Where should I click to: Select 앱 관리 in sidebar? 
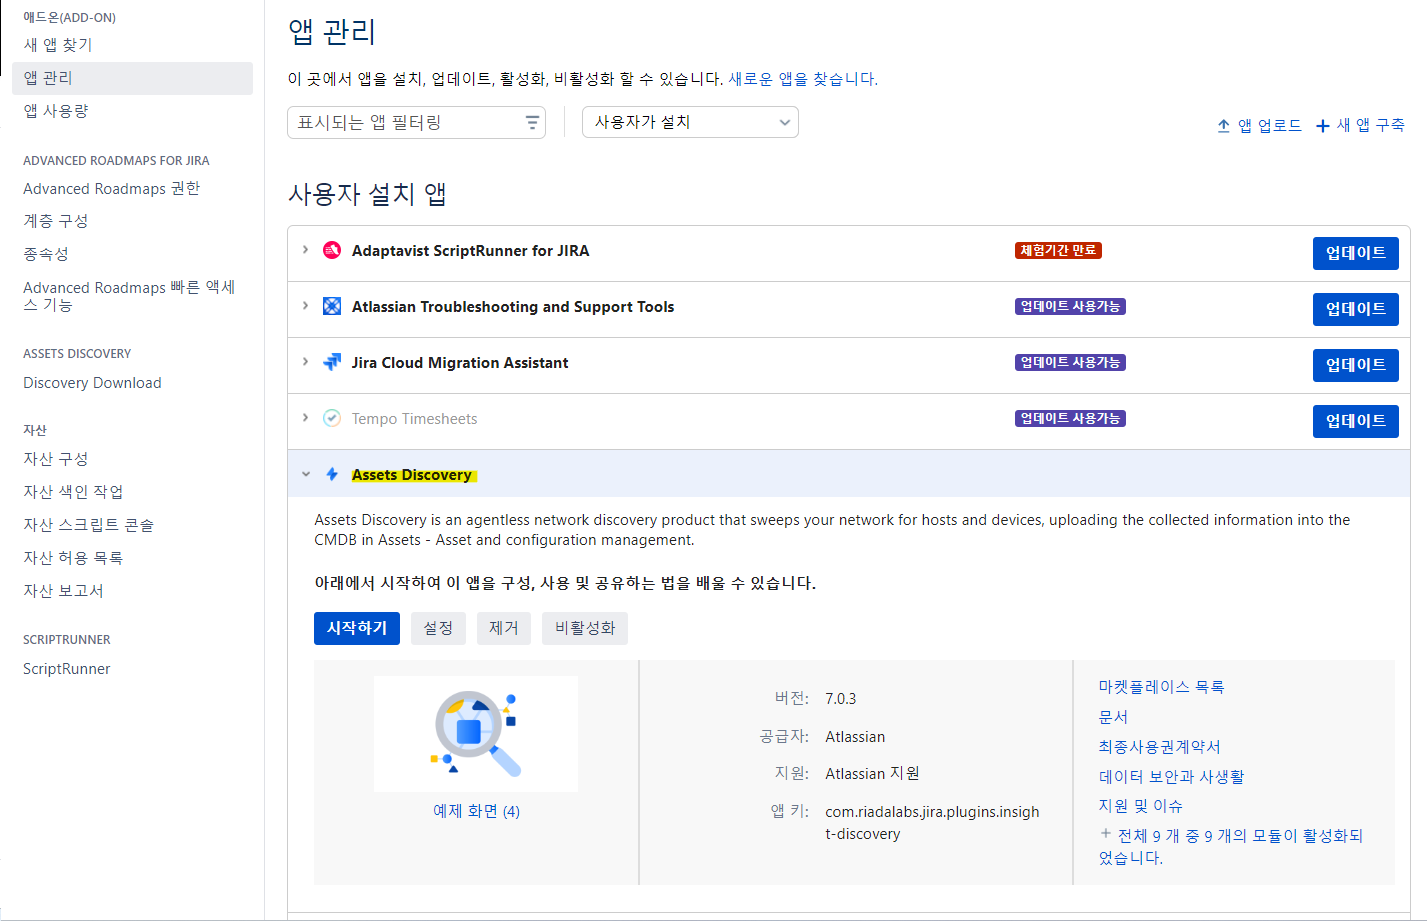pyautogui.click(x=132, y=78)
